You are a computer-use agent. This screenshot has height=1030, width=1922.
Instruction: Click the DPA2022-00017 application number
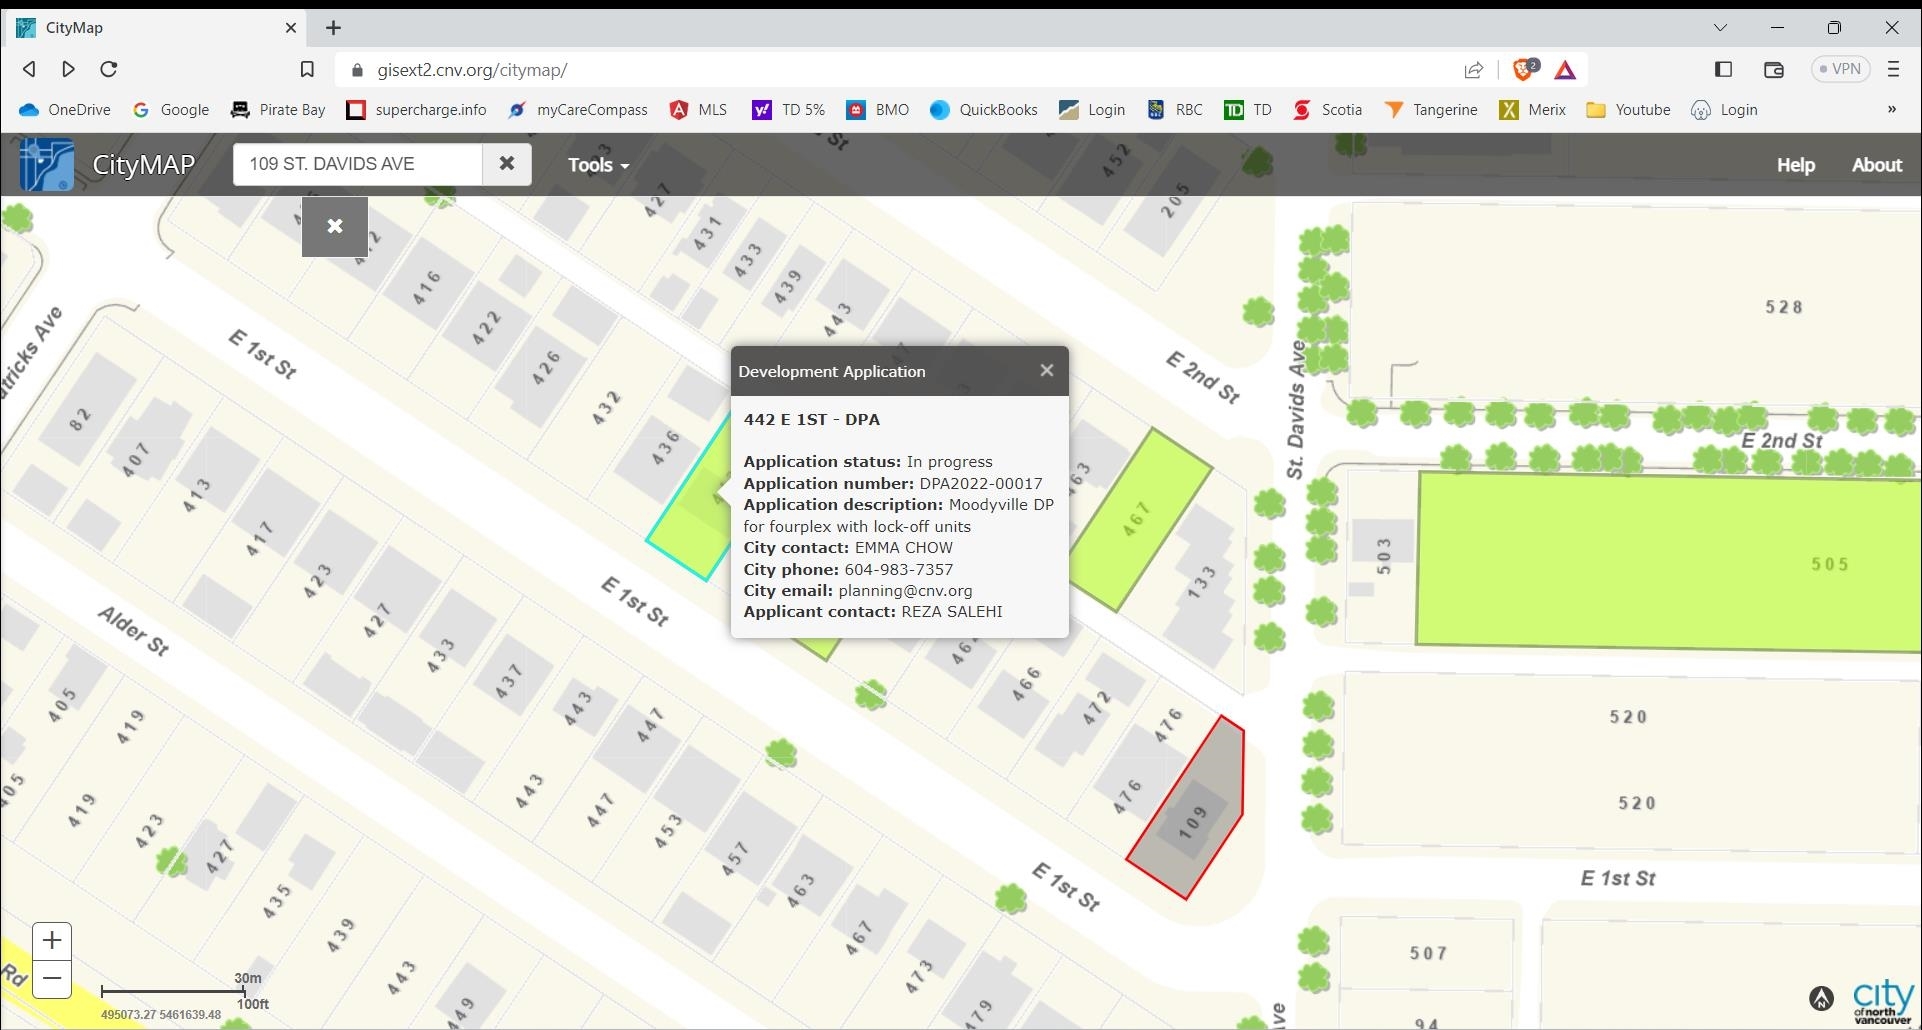pos(981,483)
